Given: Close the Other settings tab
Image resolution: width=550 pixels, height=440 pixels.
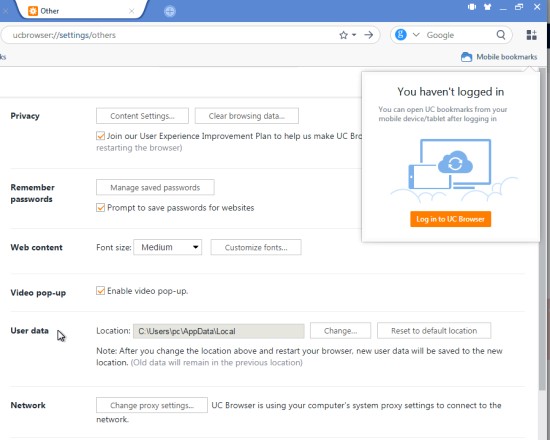Looking at the screenshot, I should [x=132, y=11].
